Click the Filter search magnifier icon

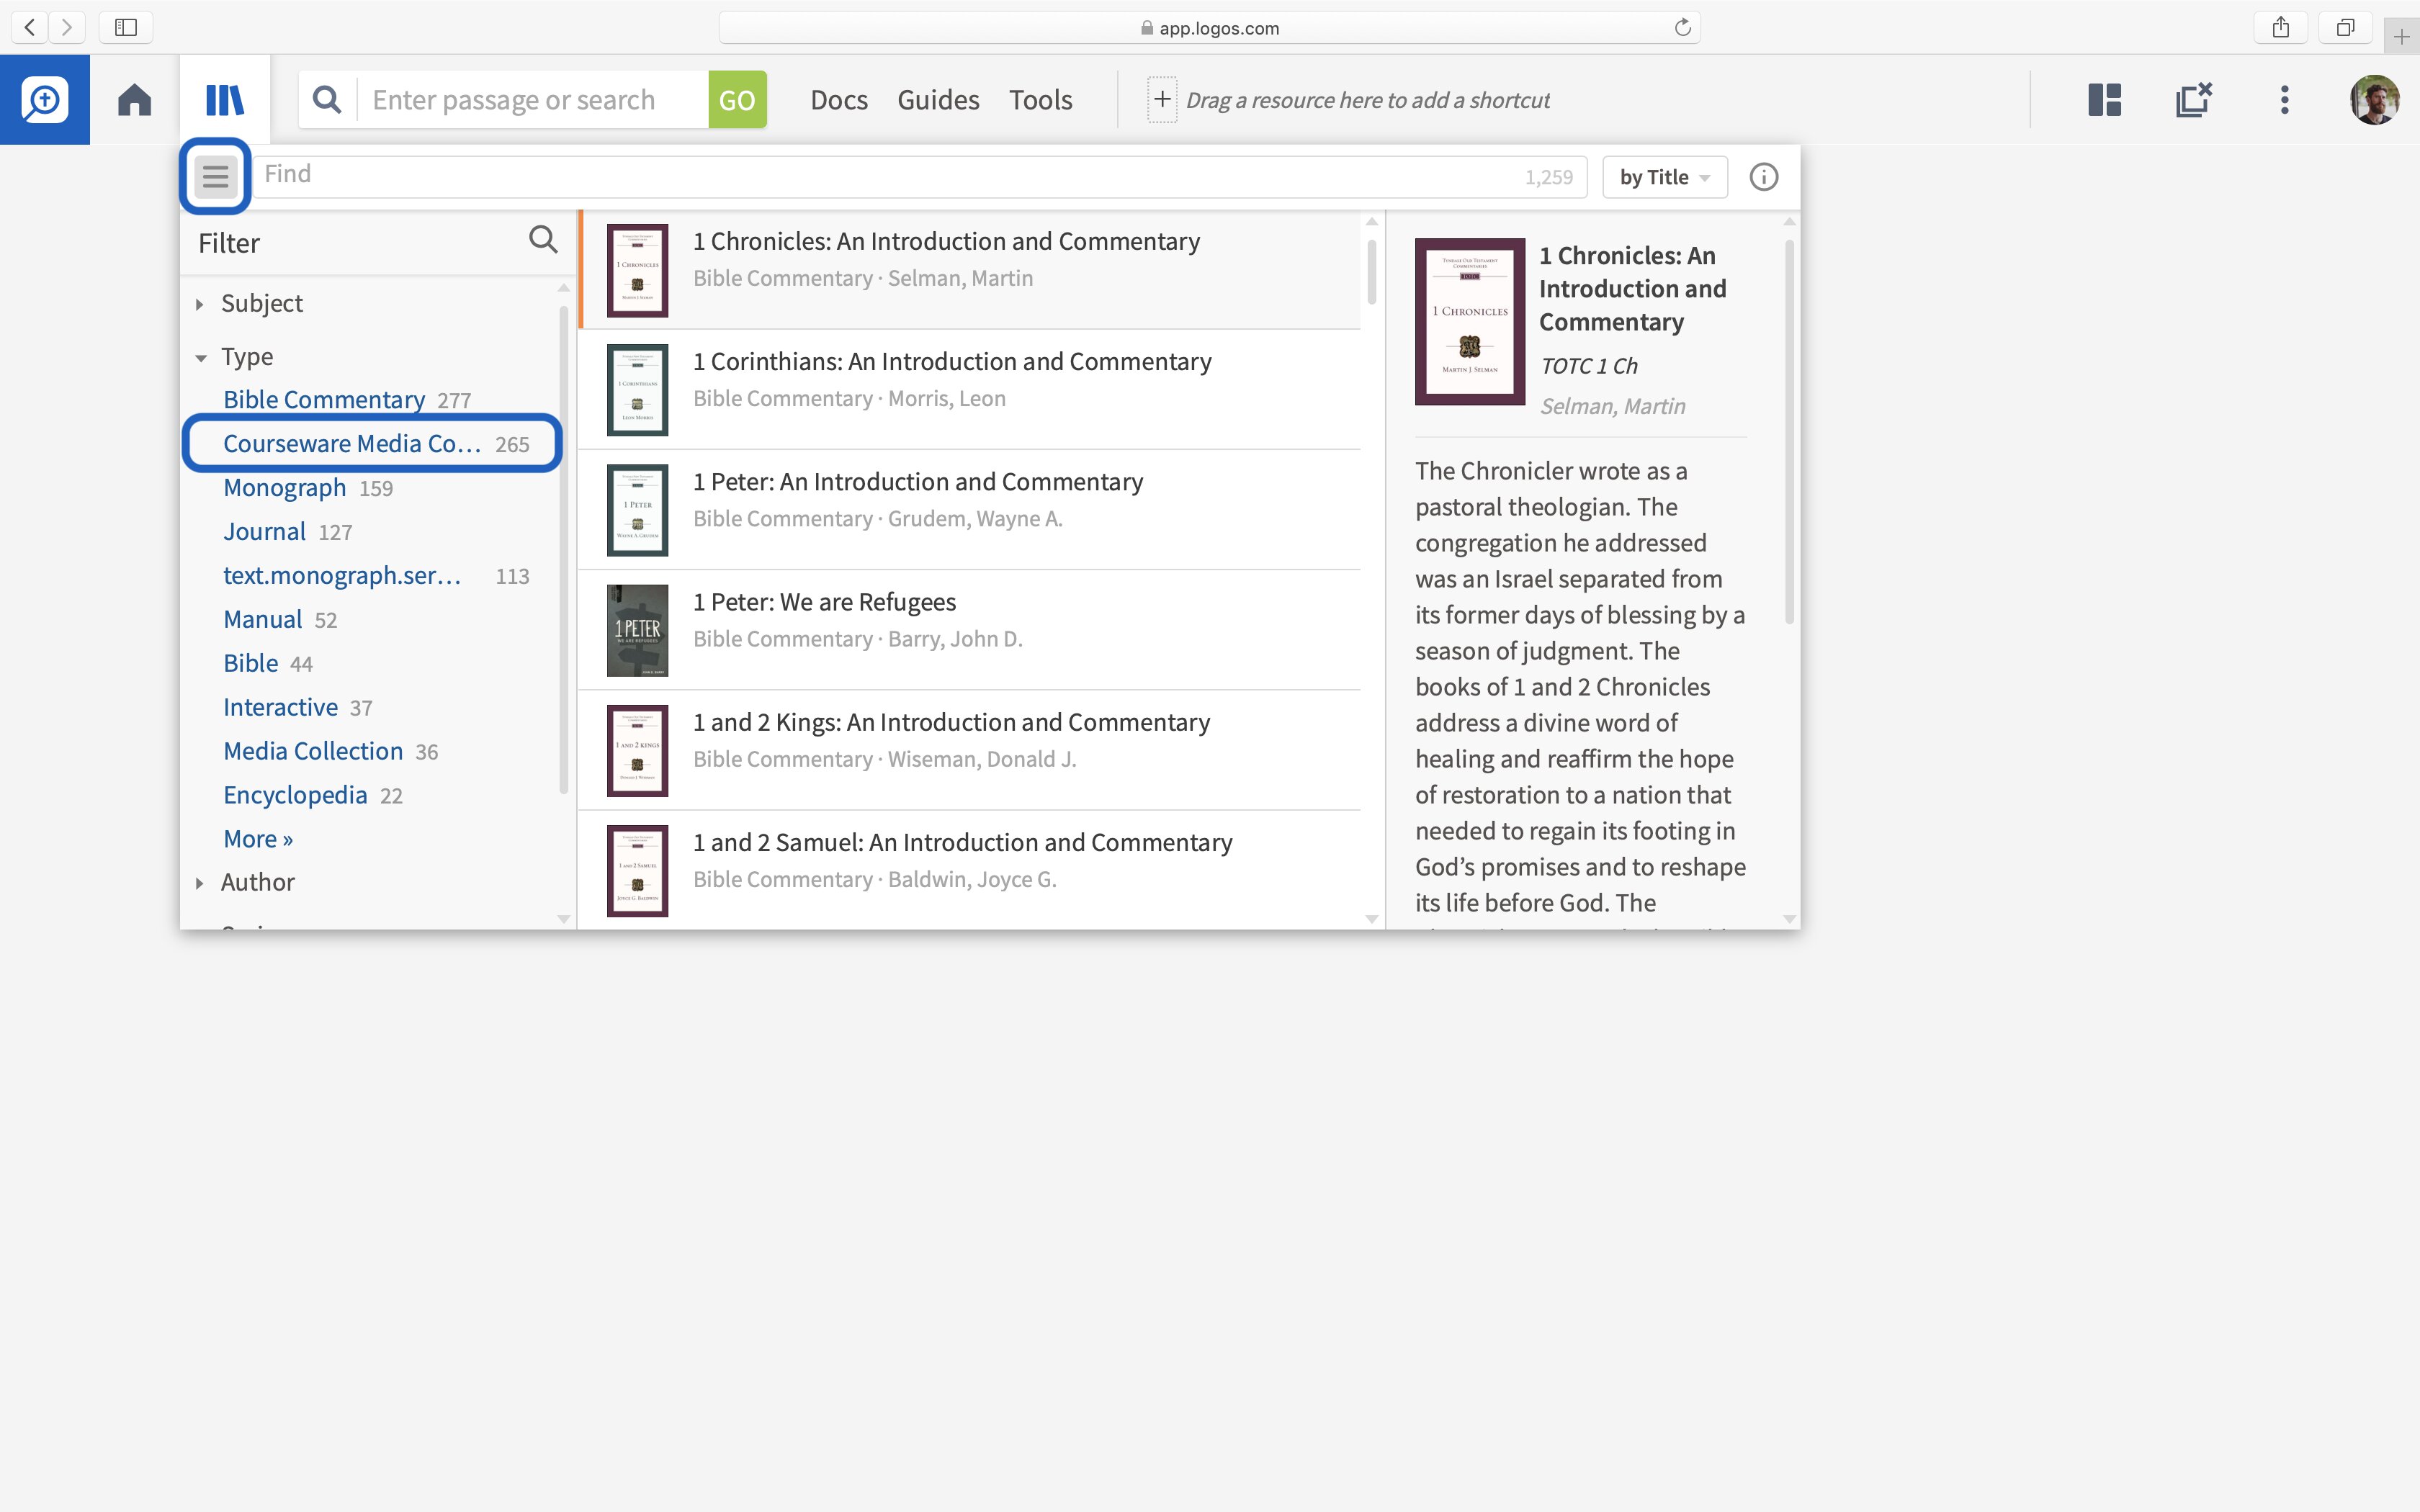pyautogui.click(x=543, y=240)
